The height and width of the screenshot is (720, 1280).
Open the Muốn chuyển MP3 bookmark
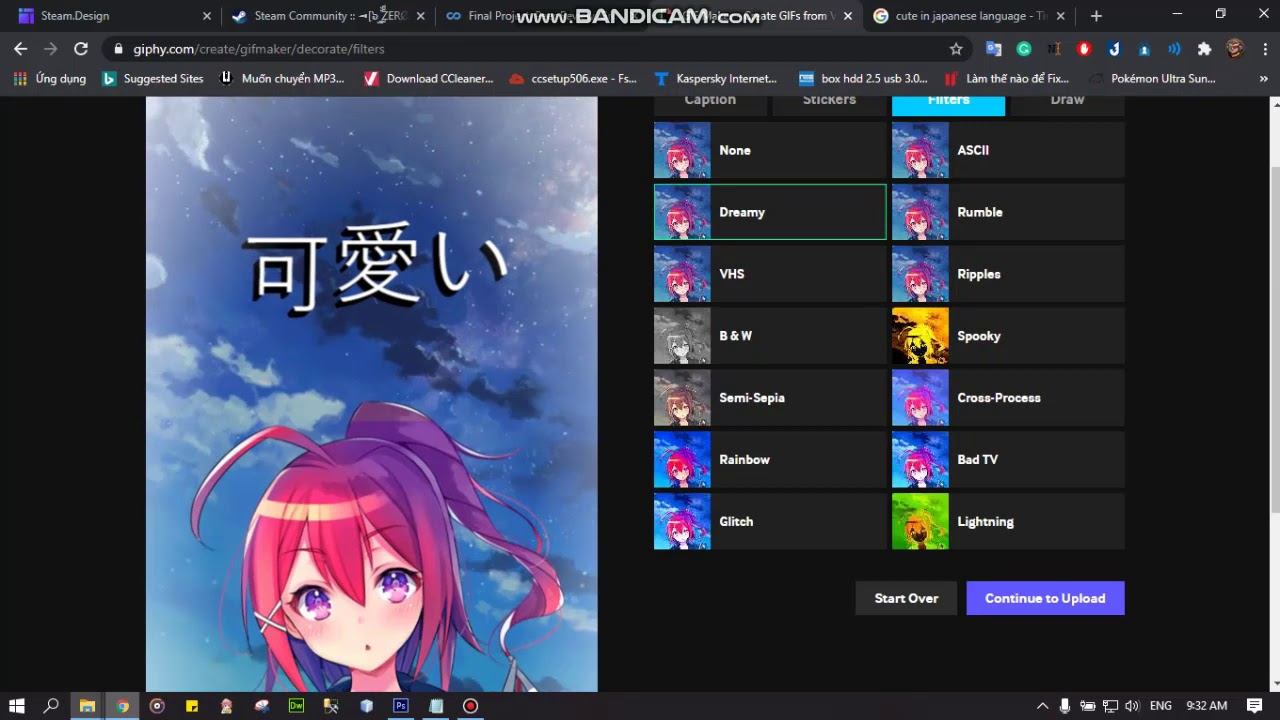pos(282,78)
